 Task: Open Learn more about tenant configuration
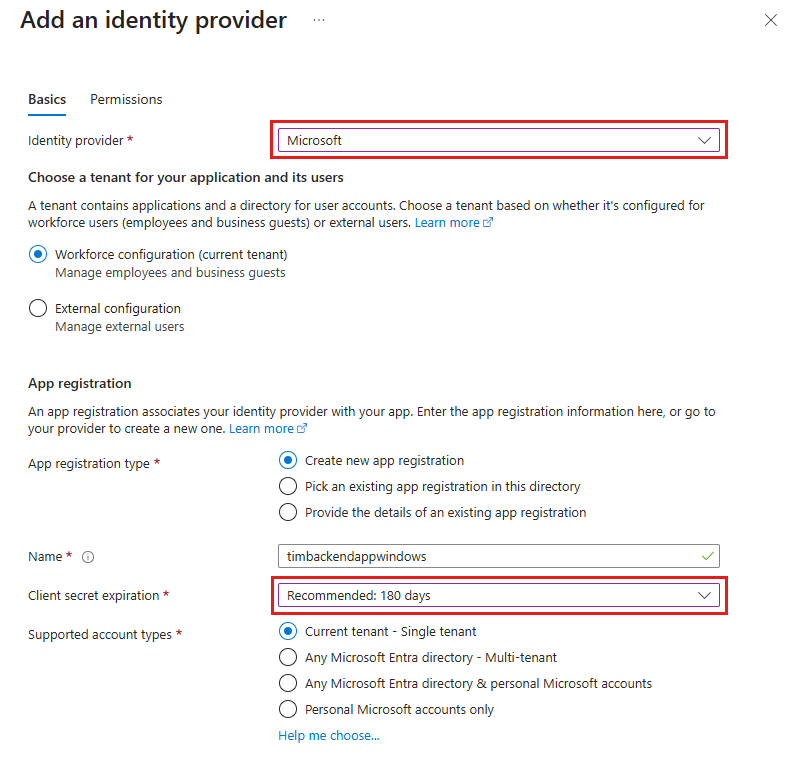tap(450, 222)
